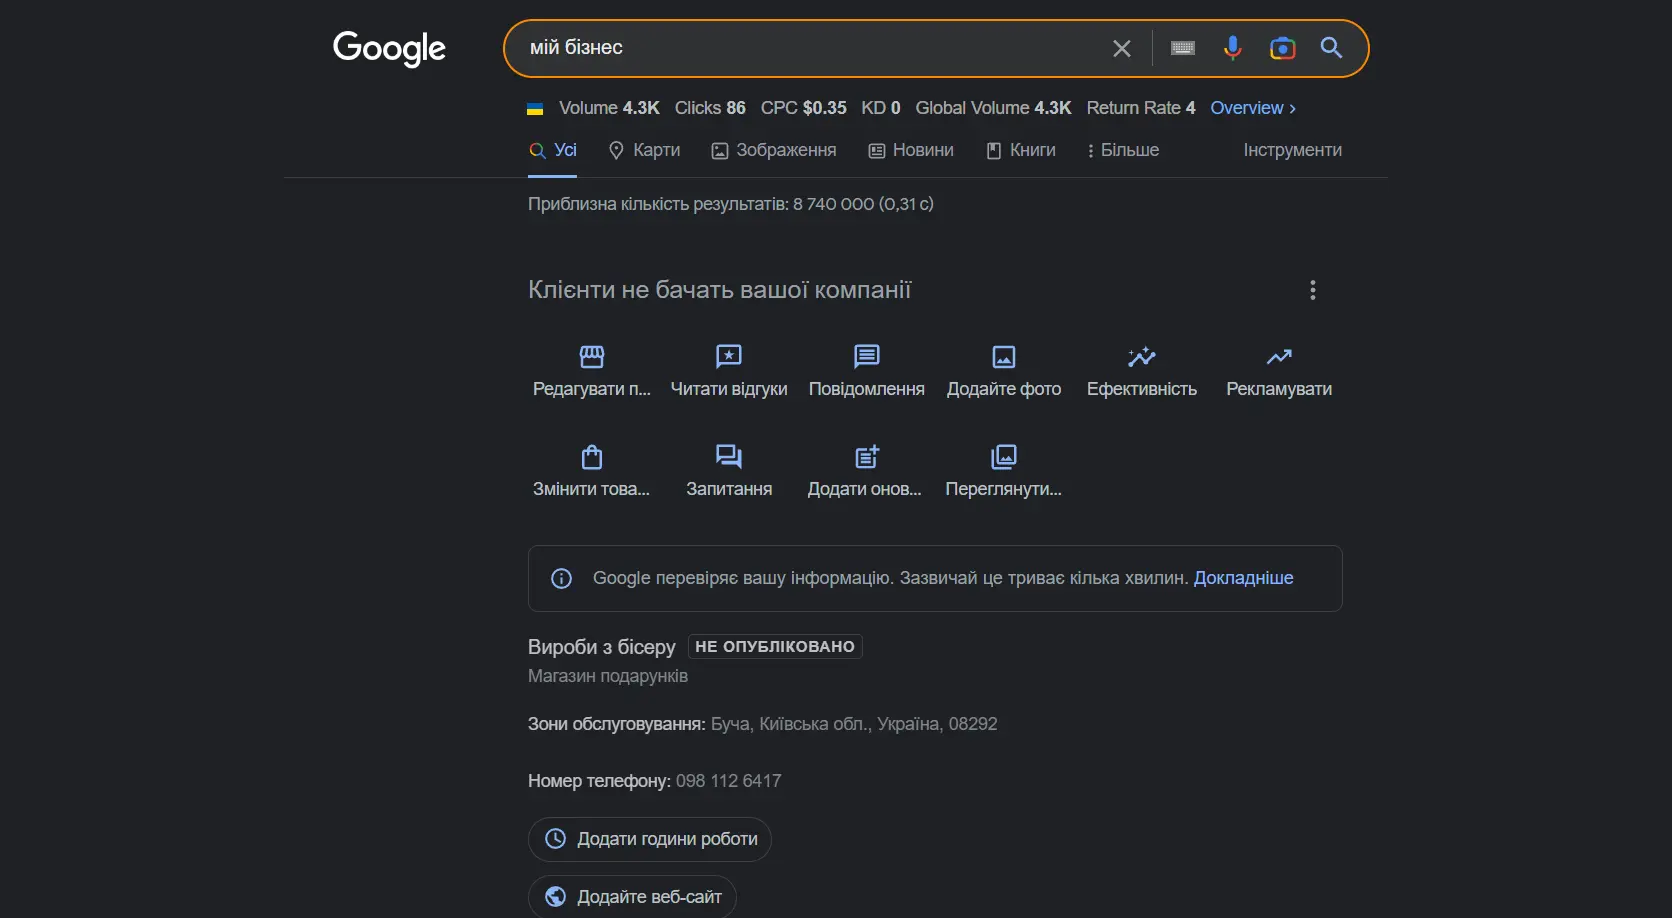Click the НЕ ОПУБЛІКОВАНО status badge
Screen dimensions: 1672x918
[x=775, y=647]
